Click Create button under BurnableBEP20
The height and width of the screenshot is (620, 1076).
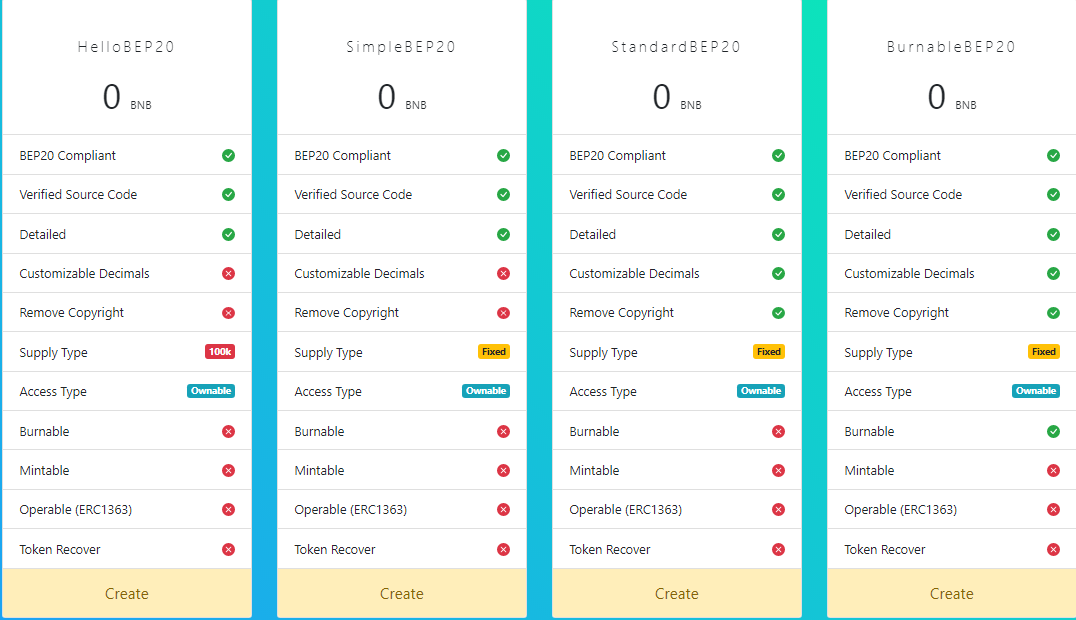[x=951, y=593]
